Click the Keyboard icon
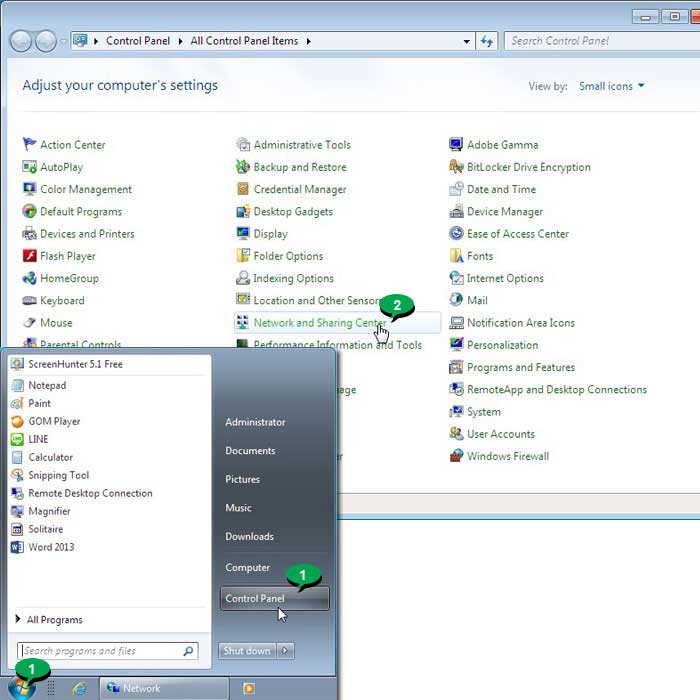Screen dimensions: 700x700 29,300
